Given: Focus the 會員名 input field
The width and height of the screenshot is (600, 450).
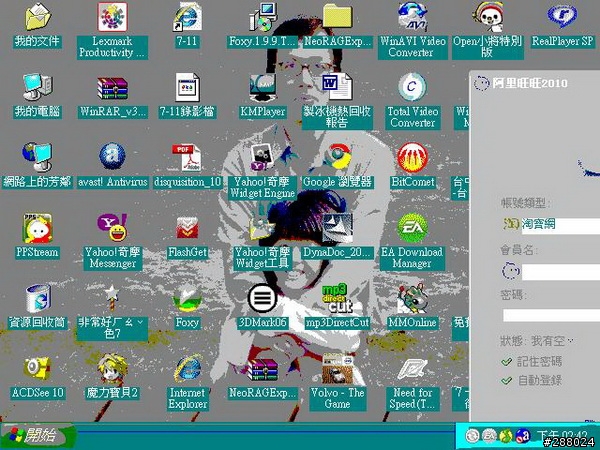Looking at the screenshot, I should [x=561, y=272].
